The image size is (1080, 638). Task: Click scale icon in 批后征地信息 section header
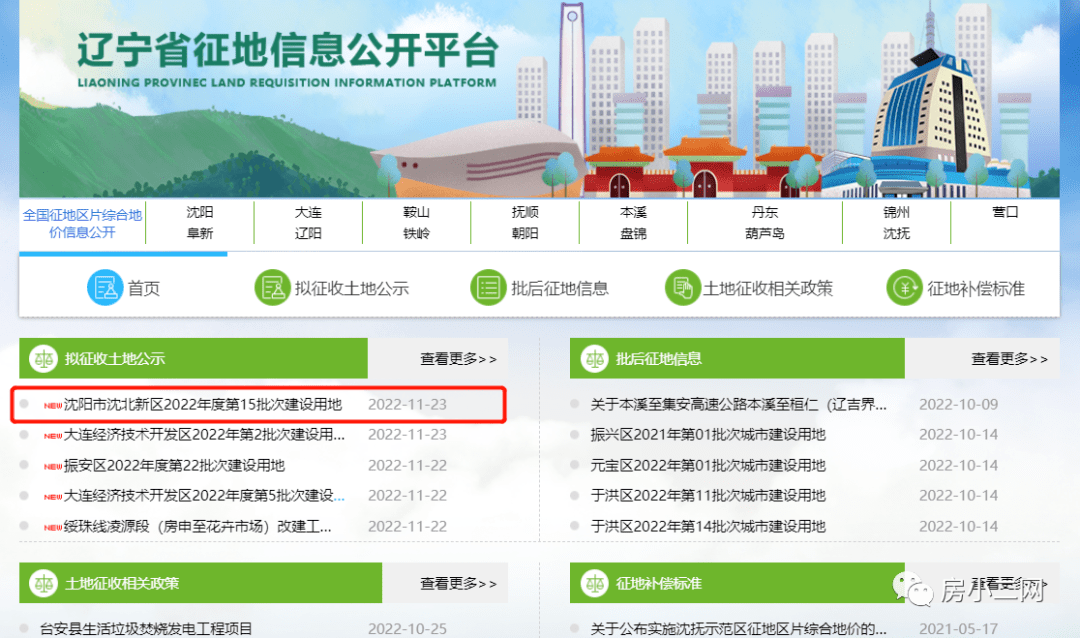(x=594, y=358)
